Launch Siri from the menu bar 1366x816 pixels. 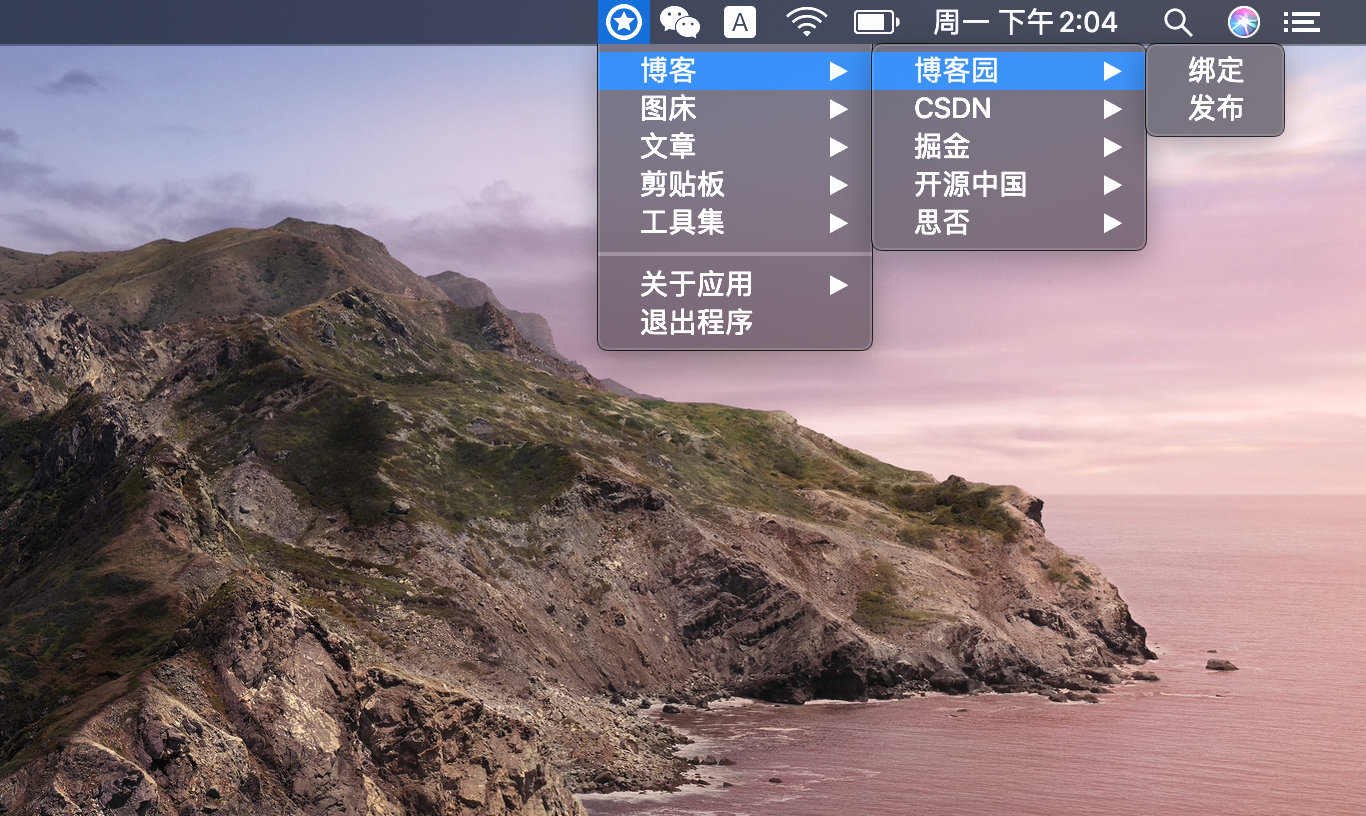click(1244, 21)
